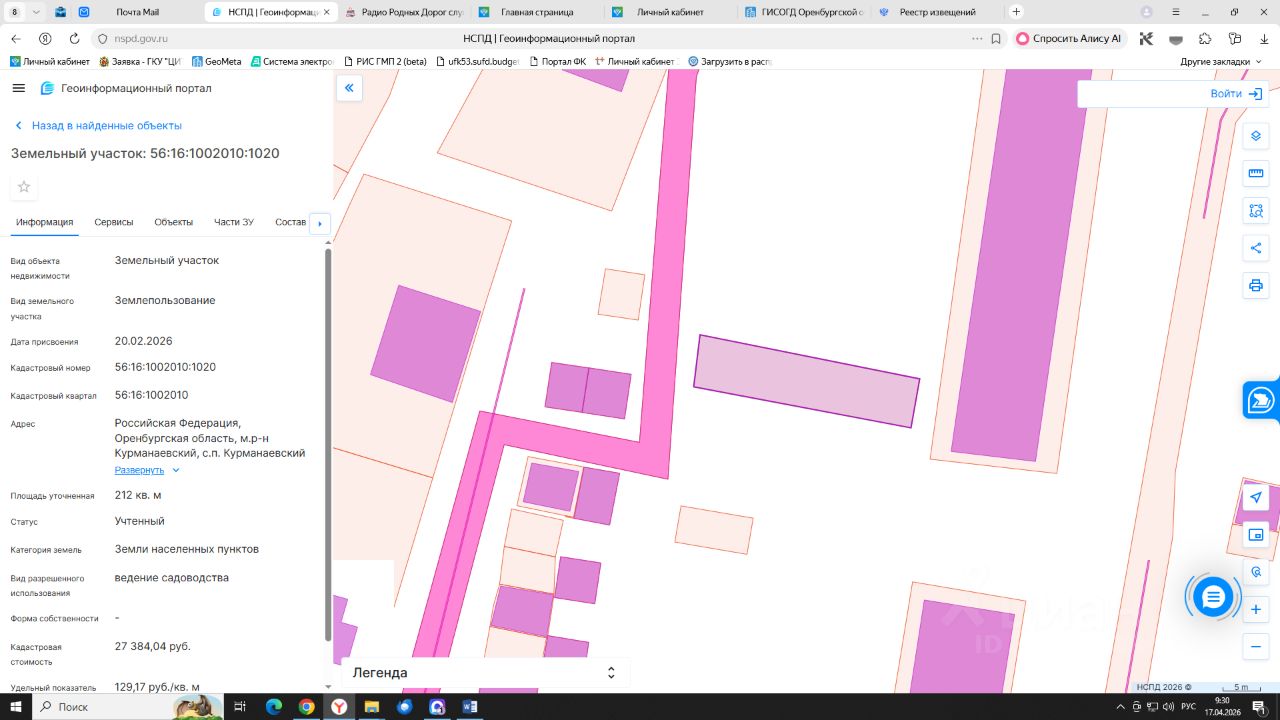Viewport: 1280px width, 720px height.
Task: Activate the area selection search tool
Action: [1256, 211]
